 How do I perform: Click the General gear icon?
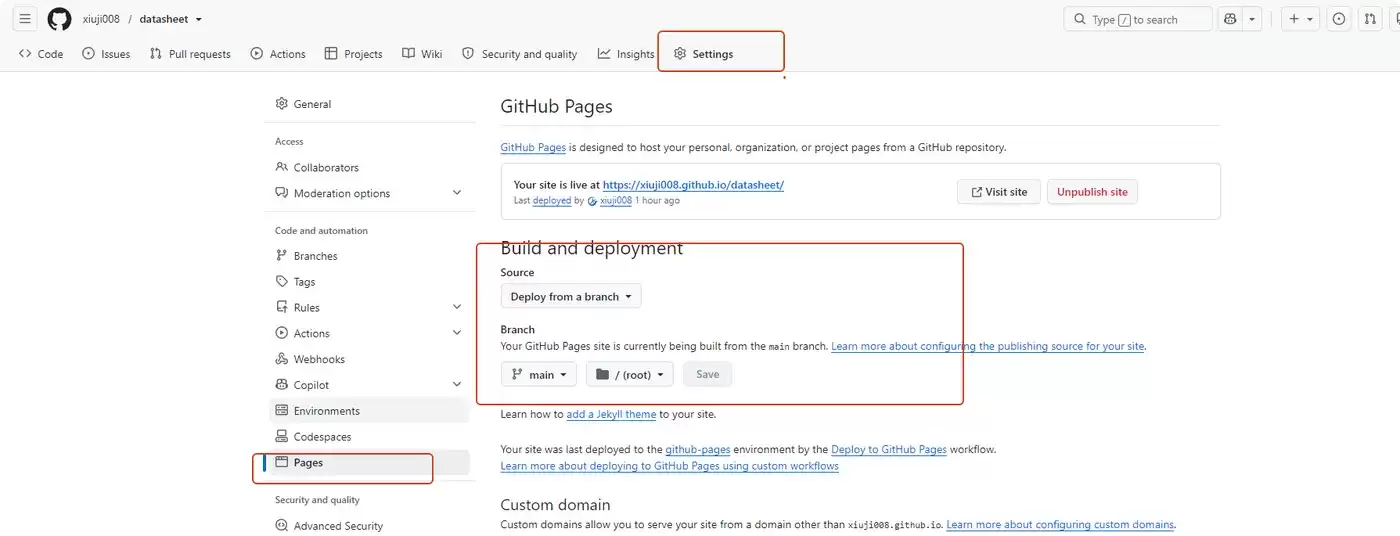tap(282, 104)
